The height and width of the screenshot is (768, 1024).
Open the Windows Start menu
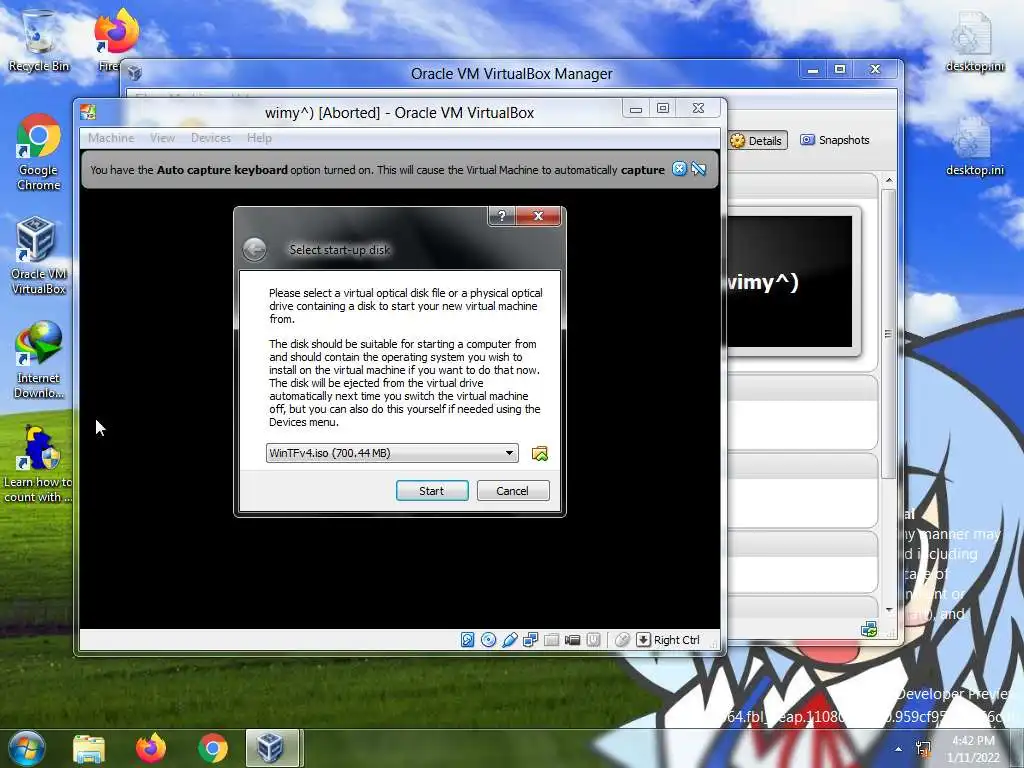(x=27, y=748)
